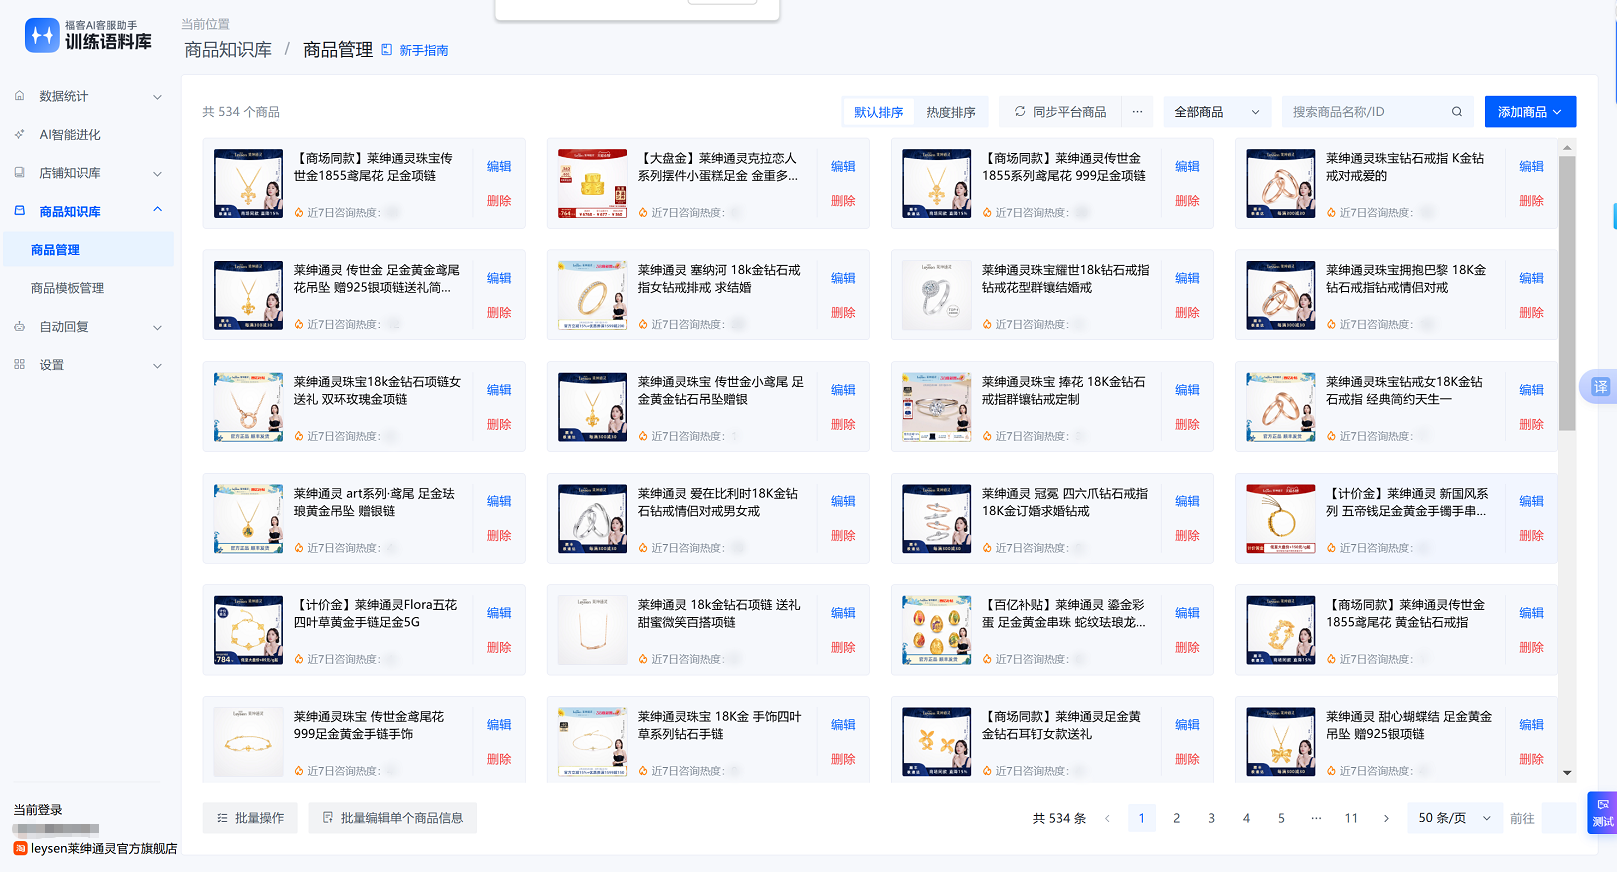Open thumbnail of 【百亿补贴】莱绅通灵 鎏金彩蛋
Screen dimensions: 1617x872
pyautogui.click(x=936, y=631)
